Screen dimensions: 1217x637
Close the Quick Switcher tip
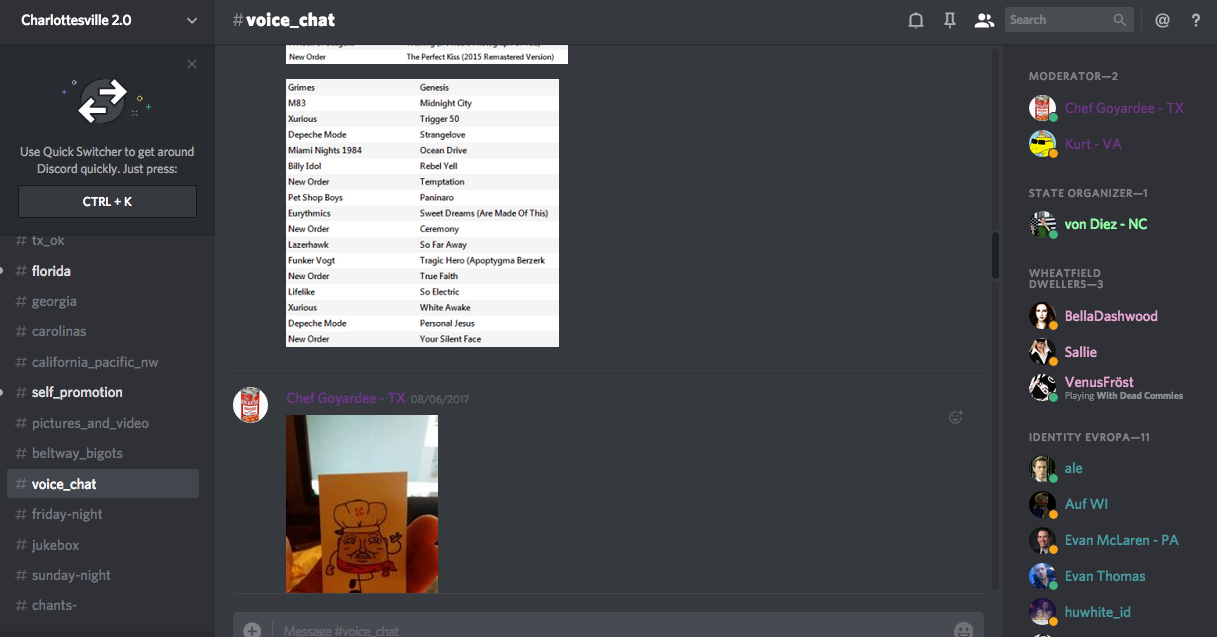(x=192, y=64)
